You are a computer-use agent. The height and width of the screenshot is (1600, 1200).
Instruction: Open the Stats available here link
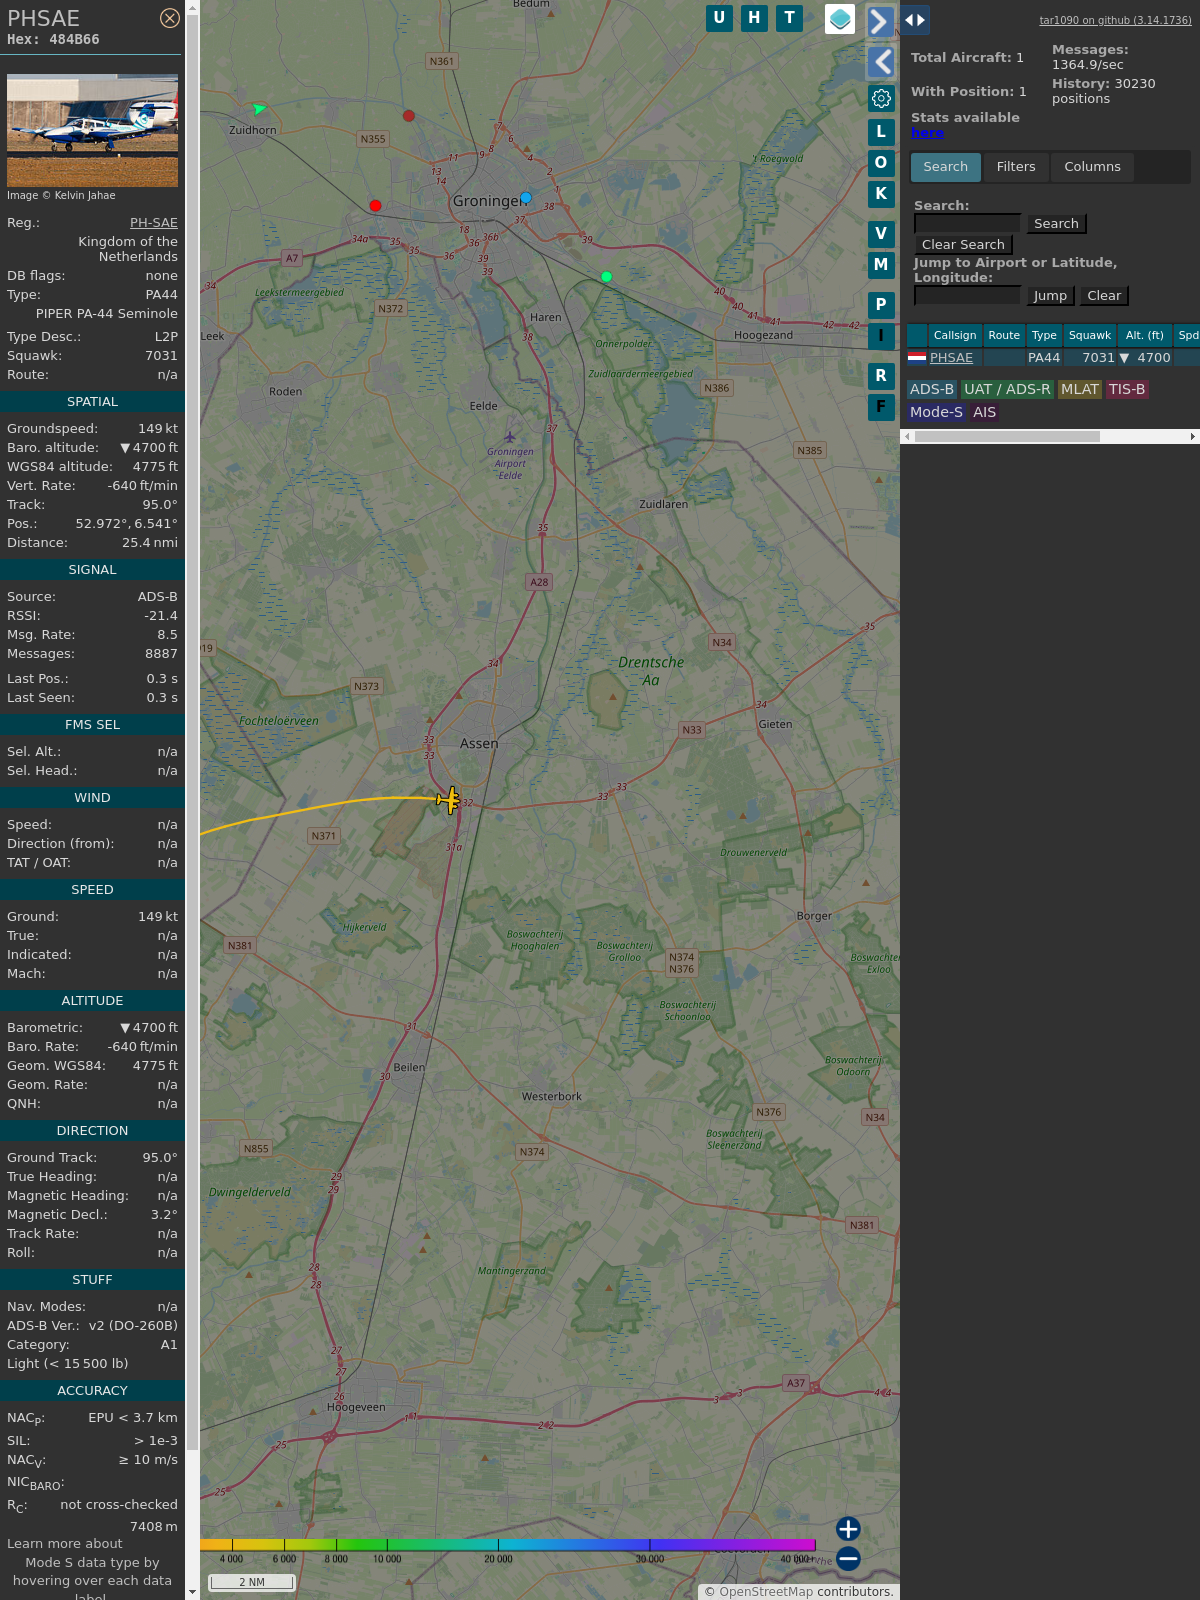coord(927,133)
